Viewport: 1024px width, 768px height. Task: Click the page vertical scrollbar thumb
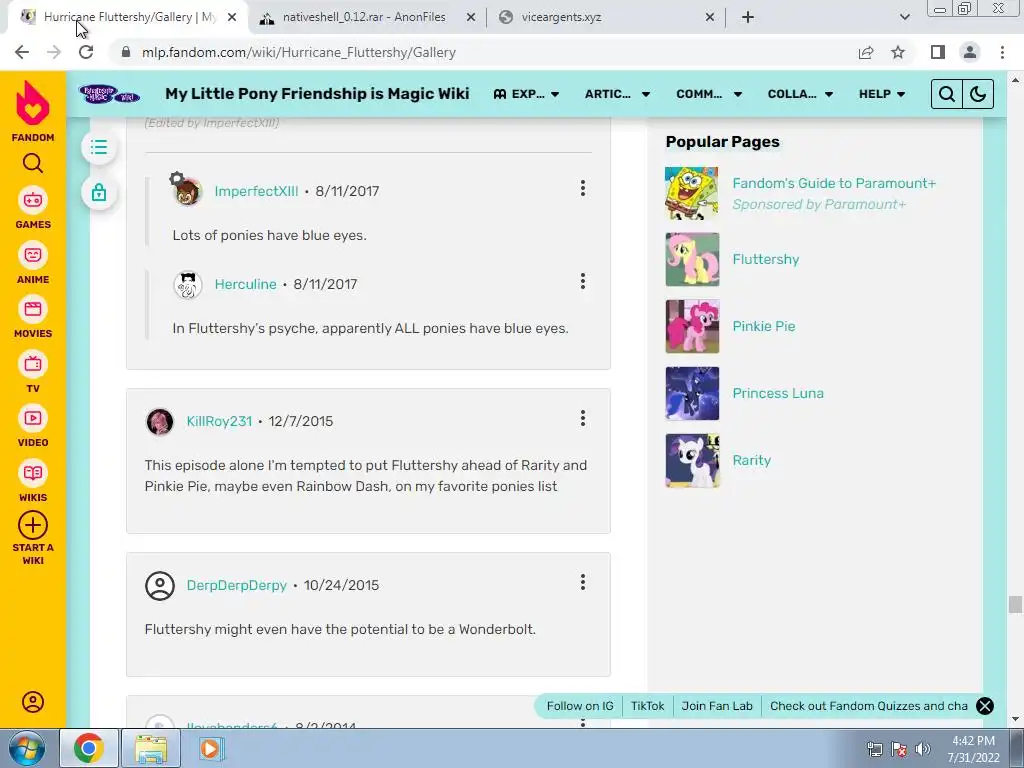pos(1015,604)
